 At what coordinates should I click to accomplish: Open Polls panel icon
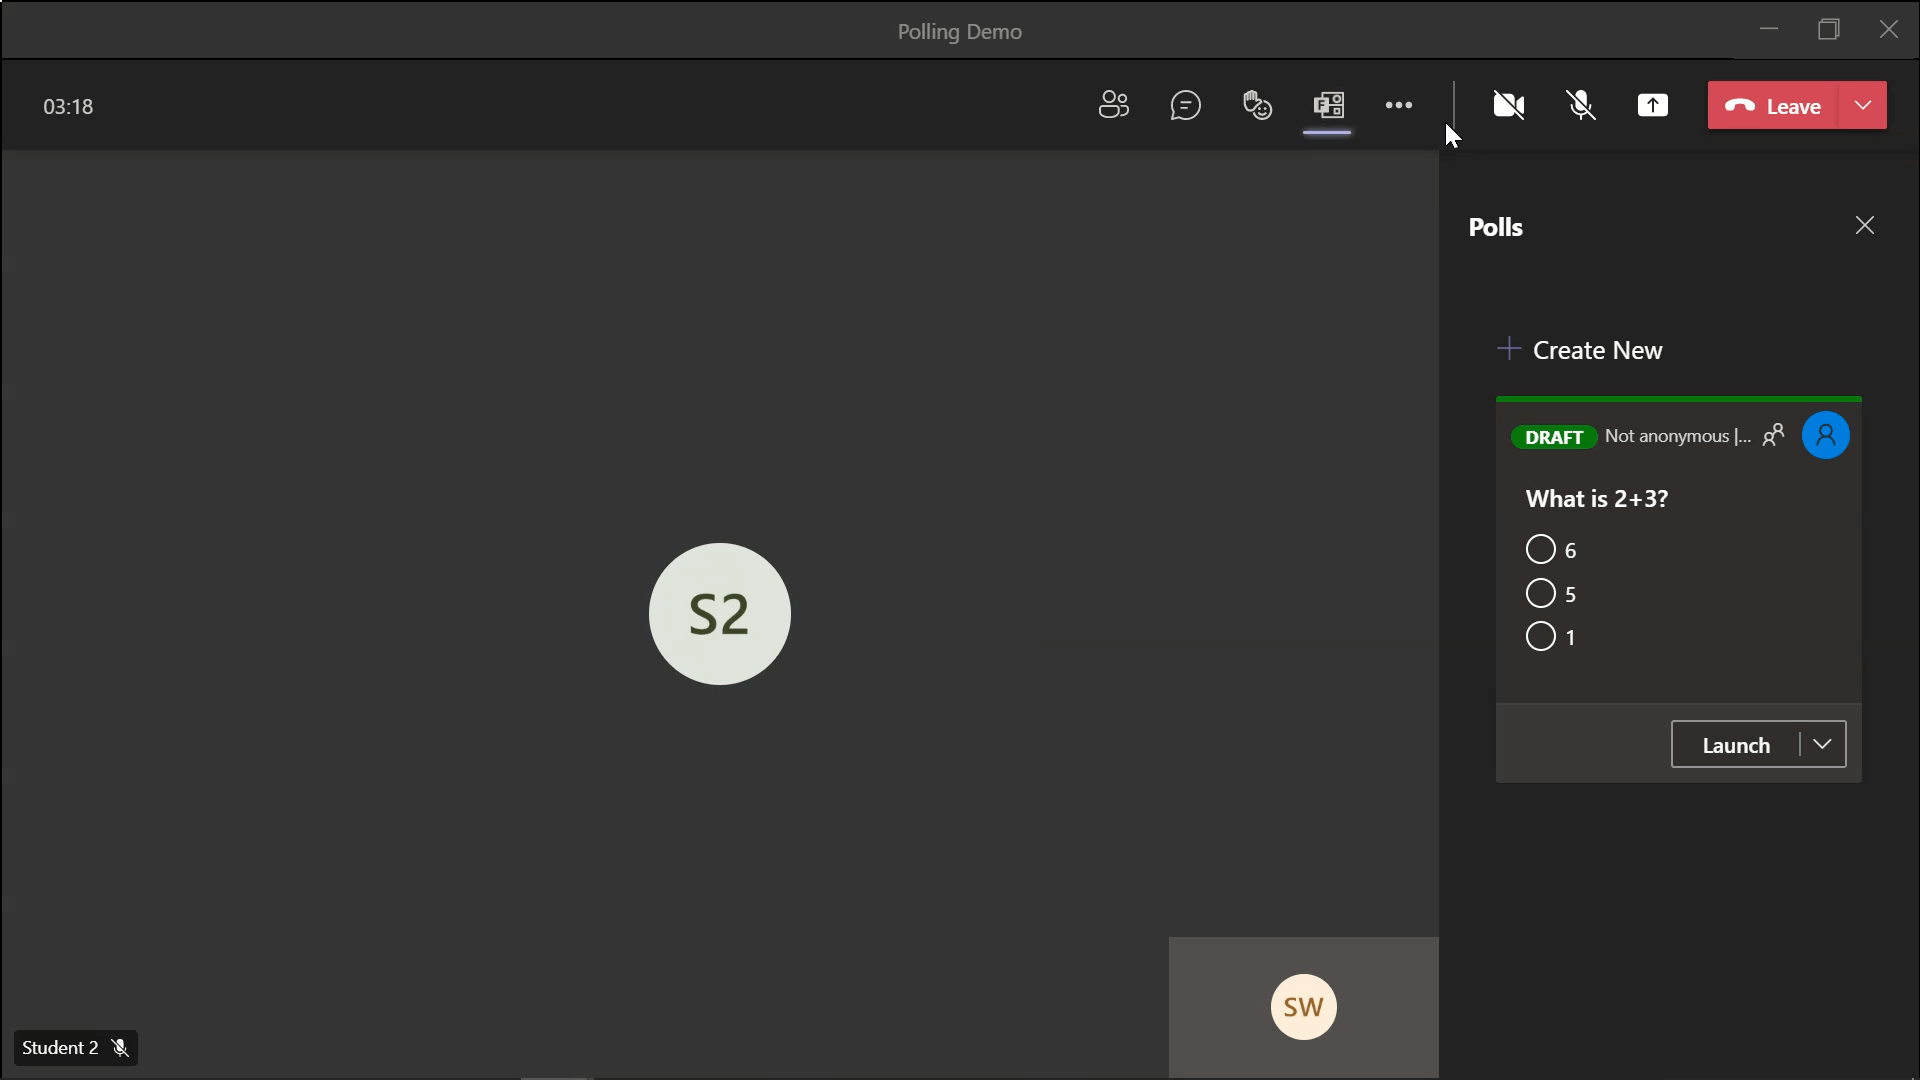pos(1328,105)
